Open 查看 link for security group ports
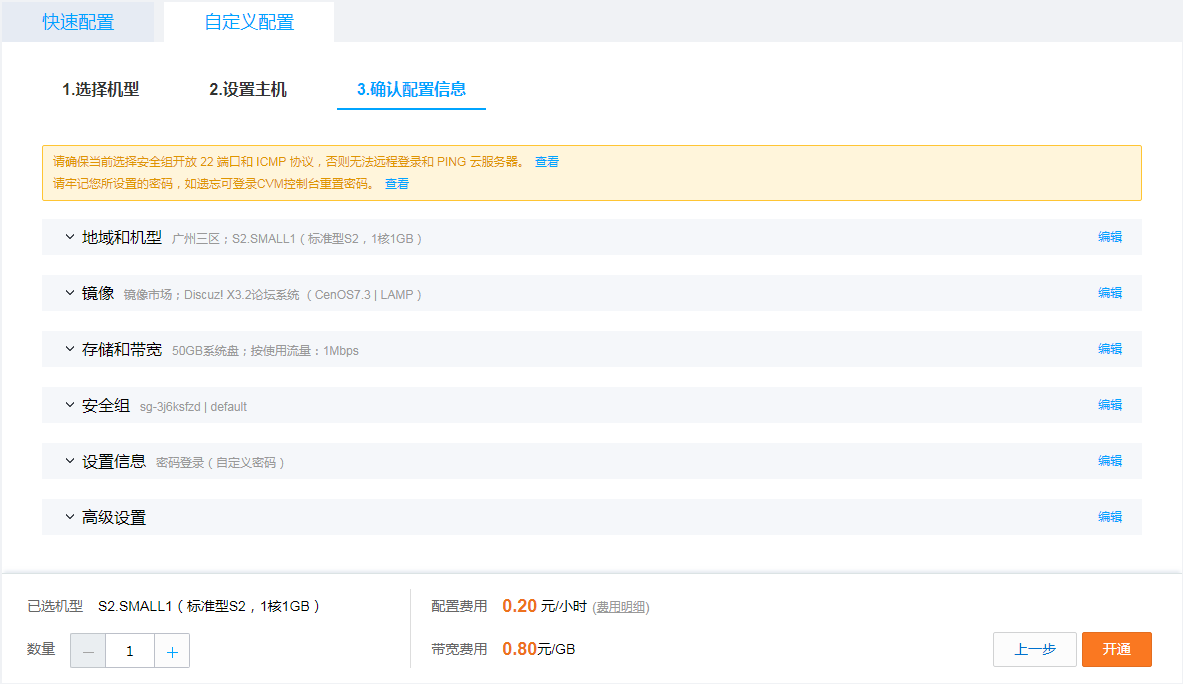 [x=547, y=161]
